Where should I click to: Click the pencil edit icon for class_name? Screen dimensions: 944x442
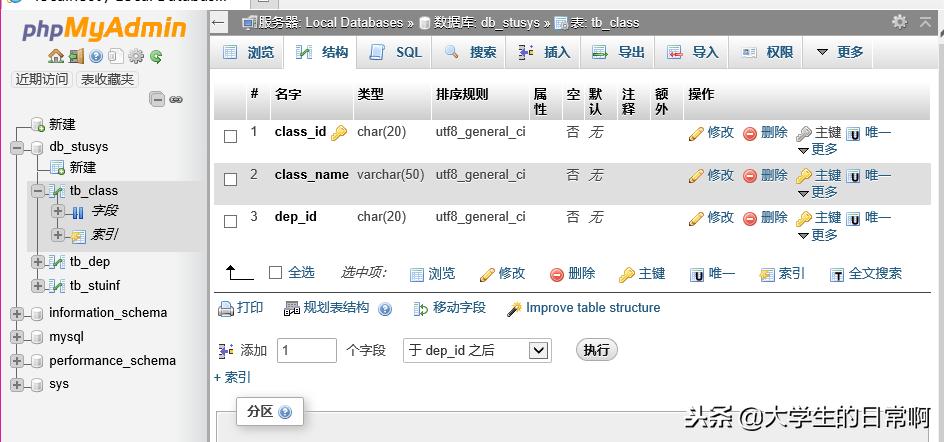[x=696, y=176]
